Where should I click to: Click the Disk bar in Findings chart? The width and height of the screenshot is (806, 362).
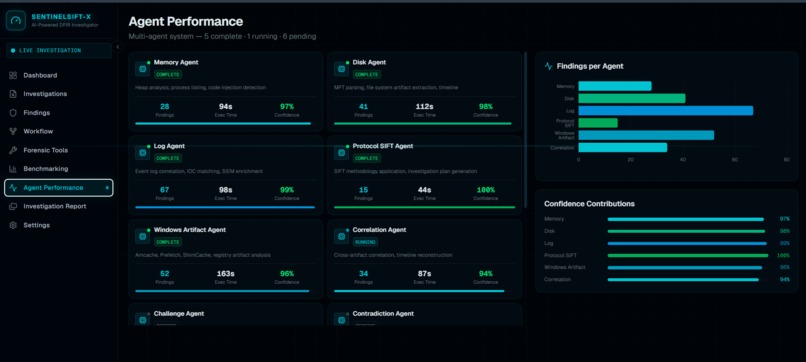(x=632, y=98)
